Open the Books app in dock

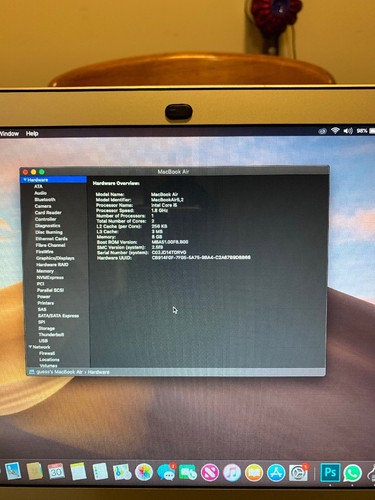click(254, 473)
